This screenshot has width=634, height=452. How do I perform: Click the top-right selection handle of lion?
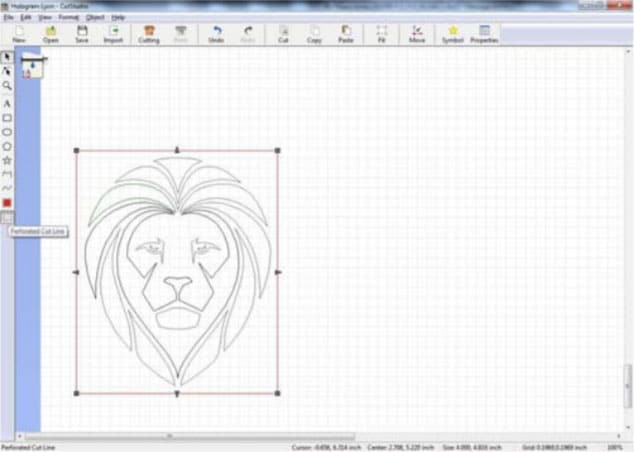click(277, 151)
